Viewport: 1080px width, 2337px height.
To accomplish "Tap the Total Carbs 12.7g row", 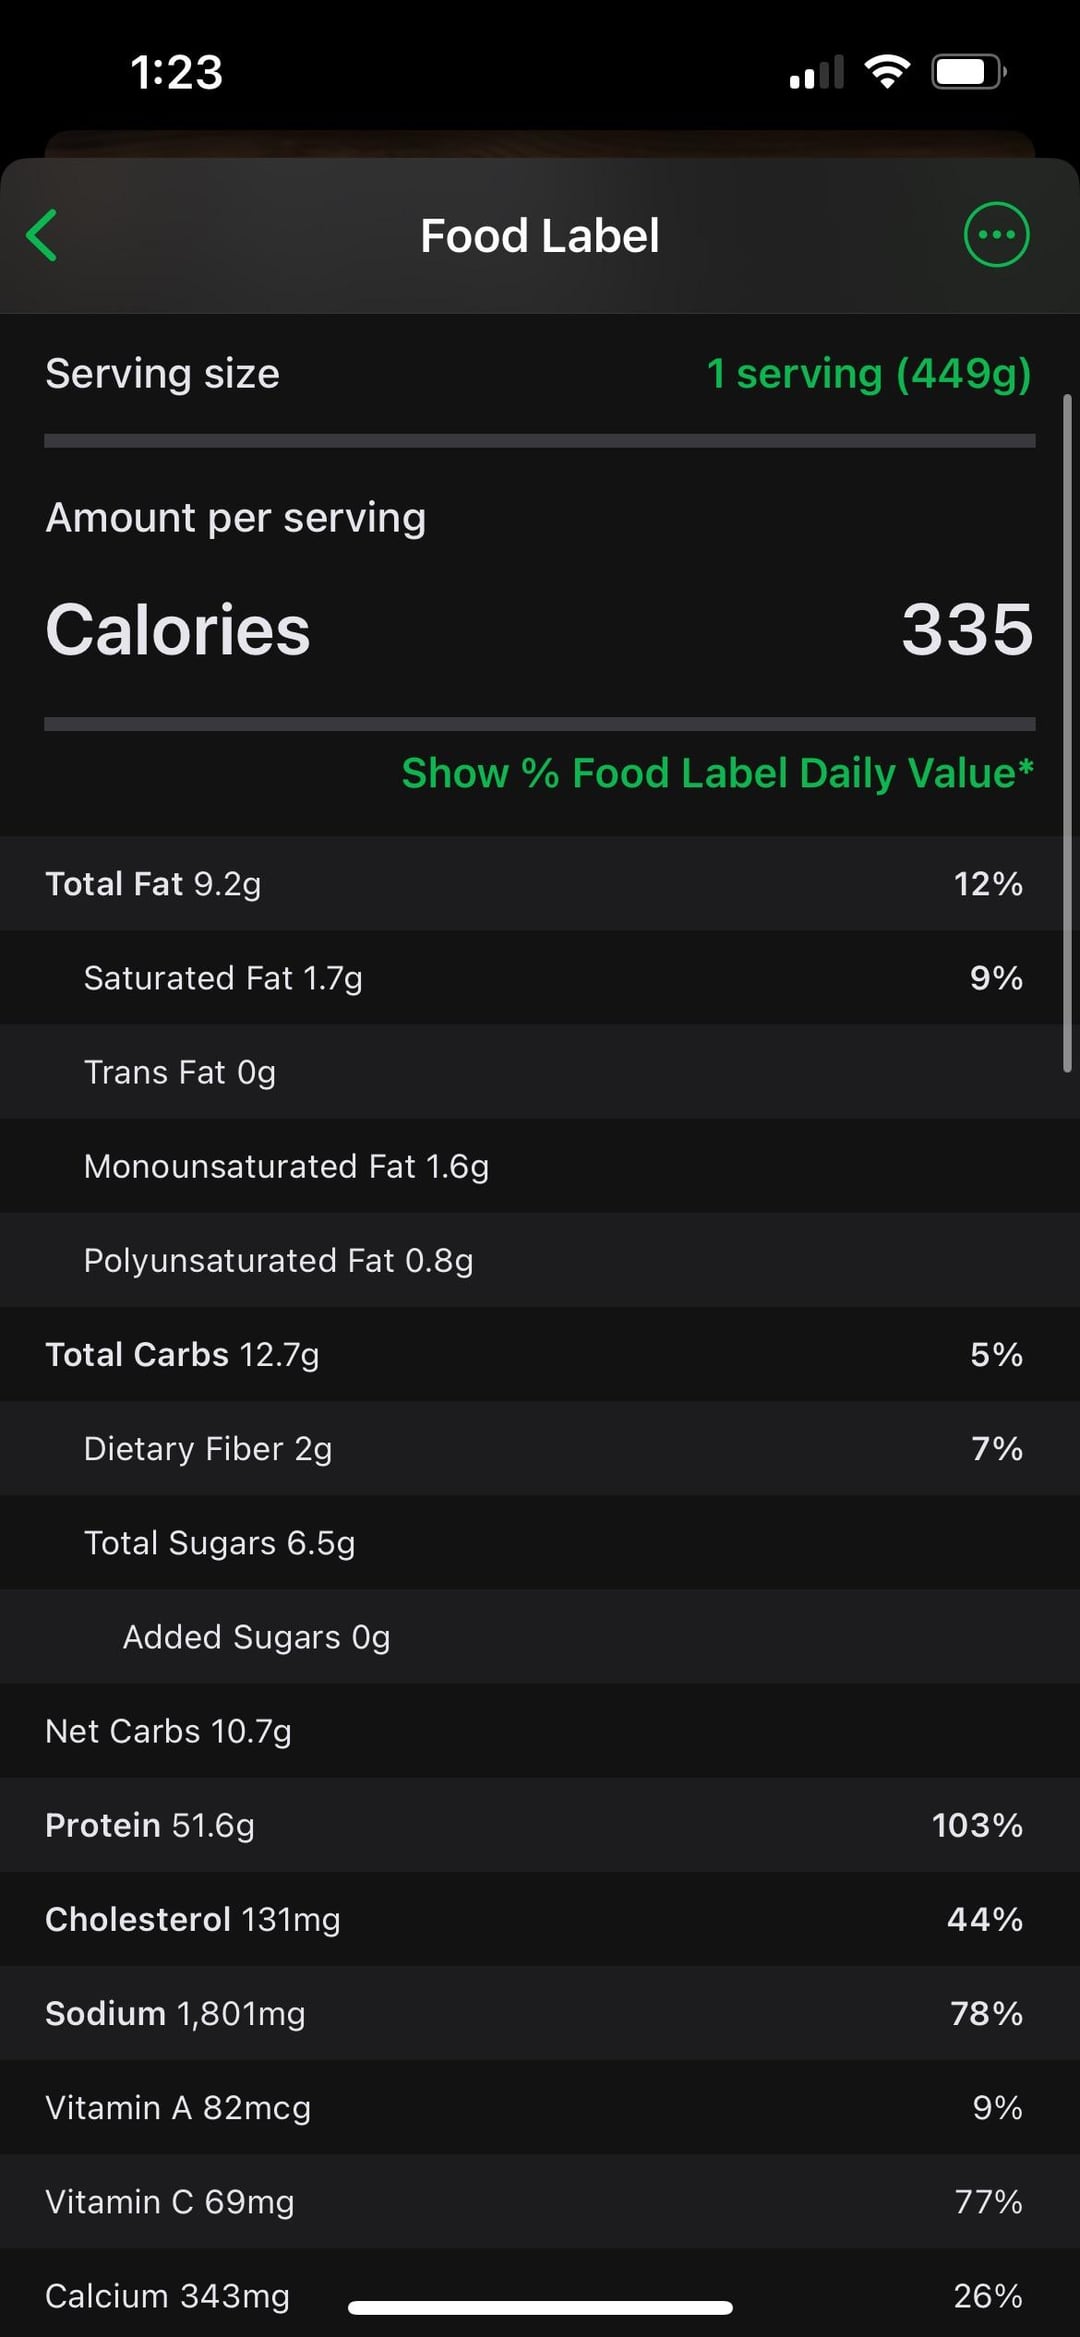I will click(x=538, y=1354).
